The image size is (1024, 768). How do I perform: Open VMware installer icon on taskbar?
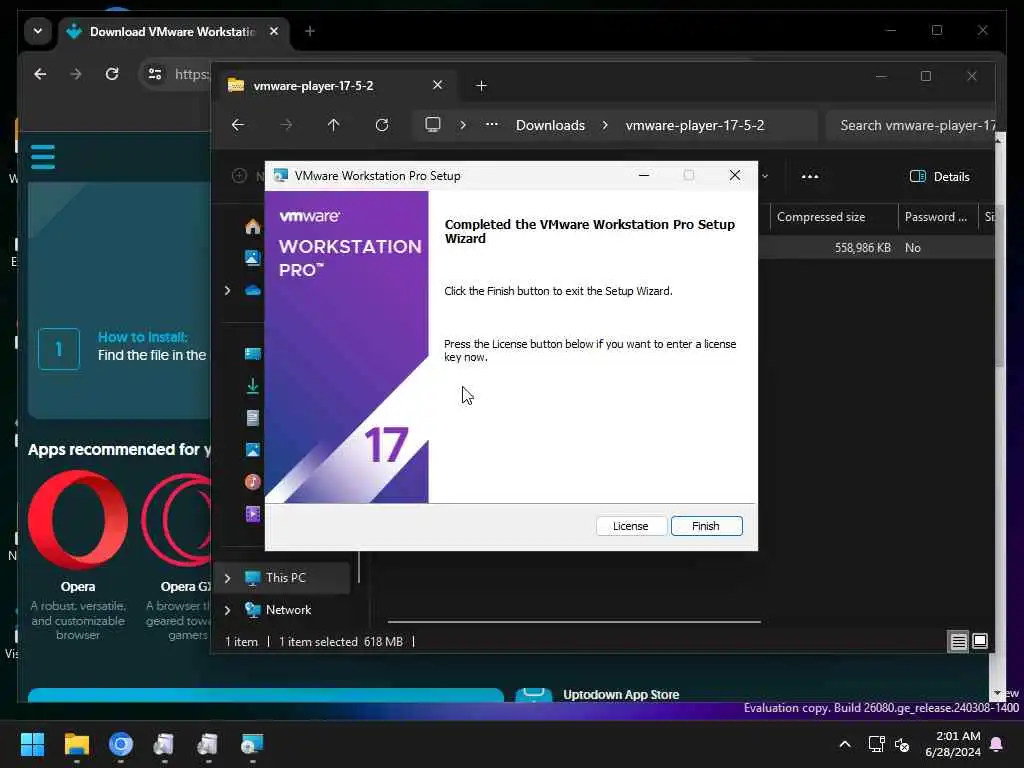point(251,744)
